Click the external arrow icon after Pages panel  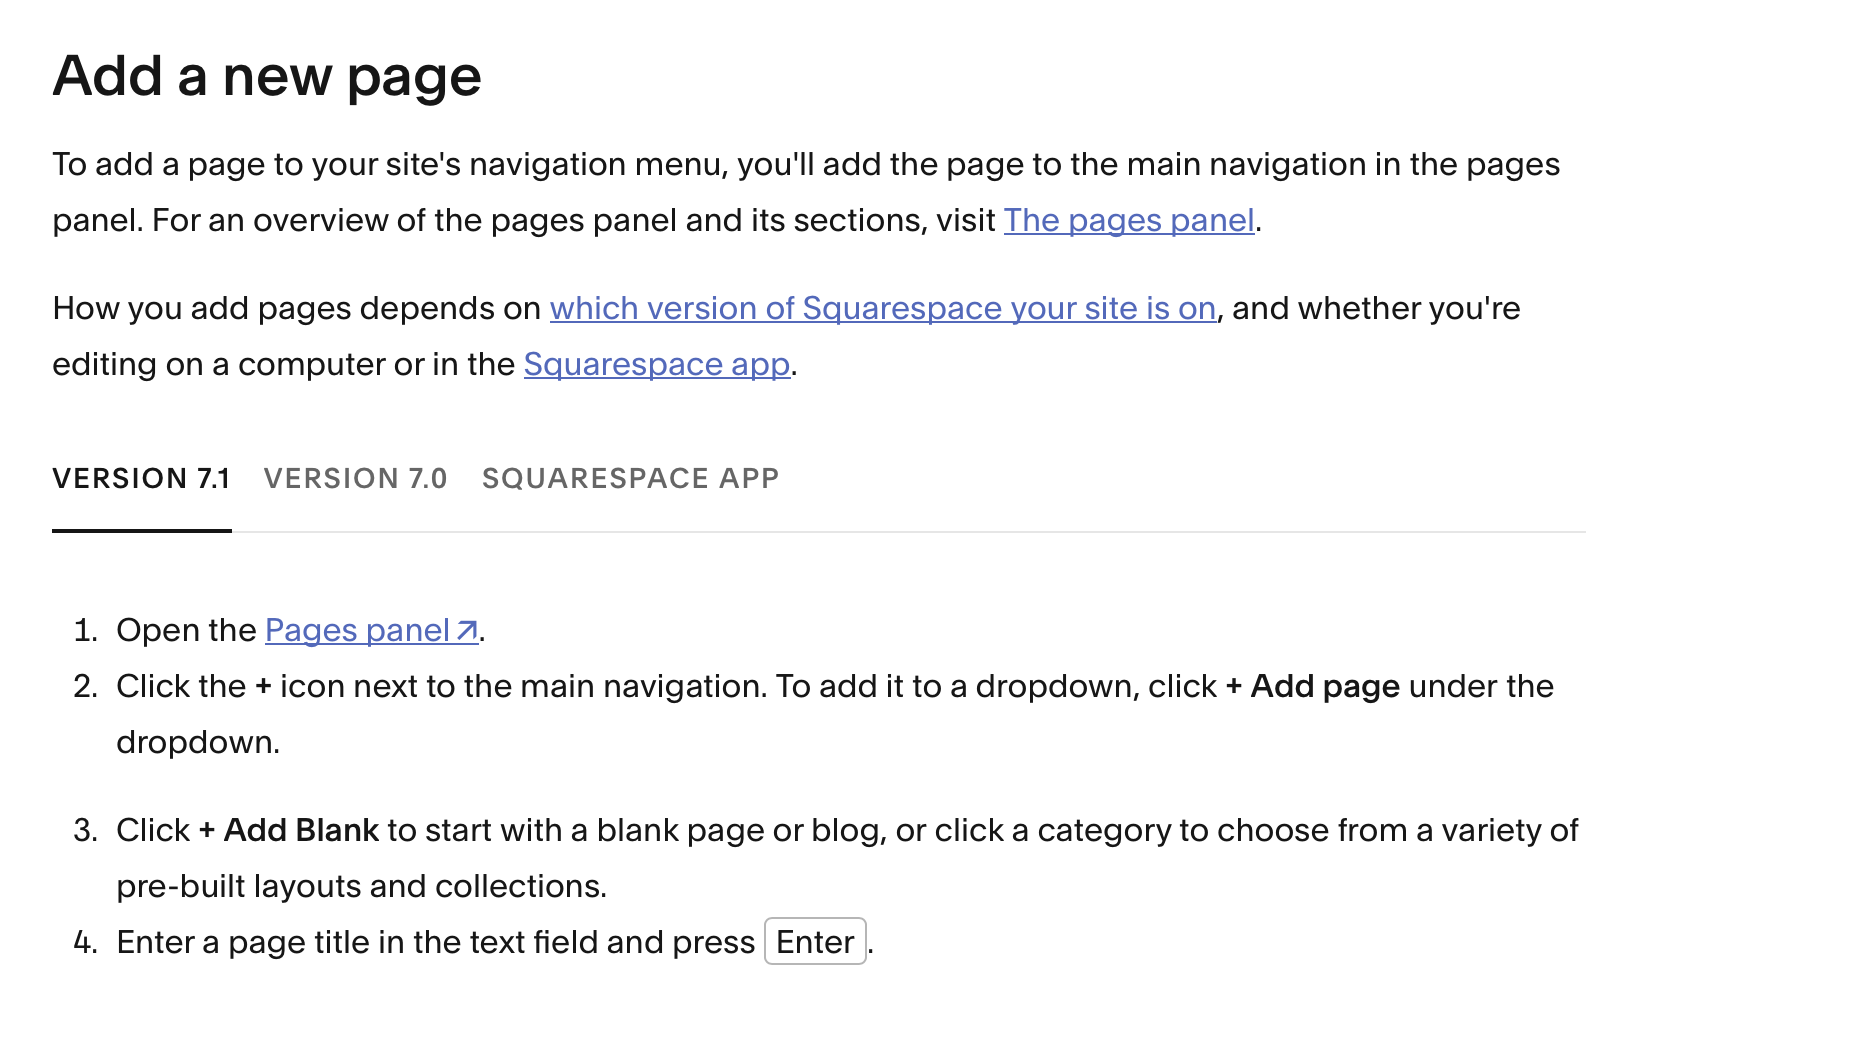coord(467,631)
